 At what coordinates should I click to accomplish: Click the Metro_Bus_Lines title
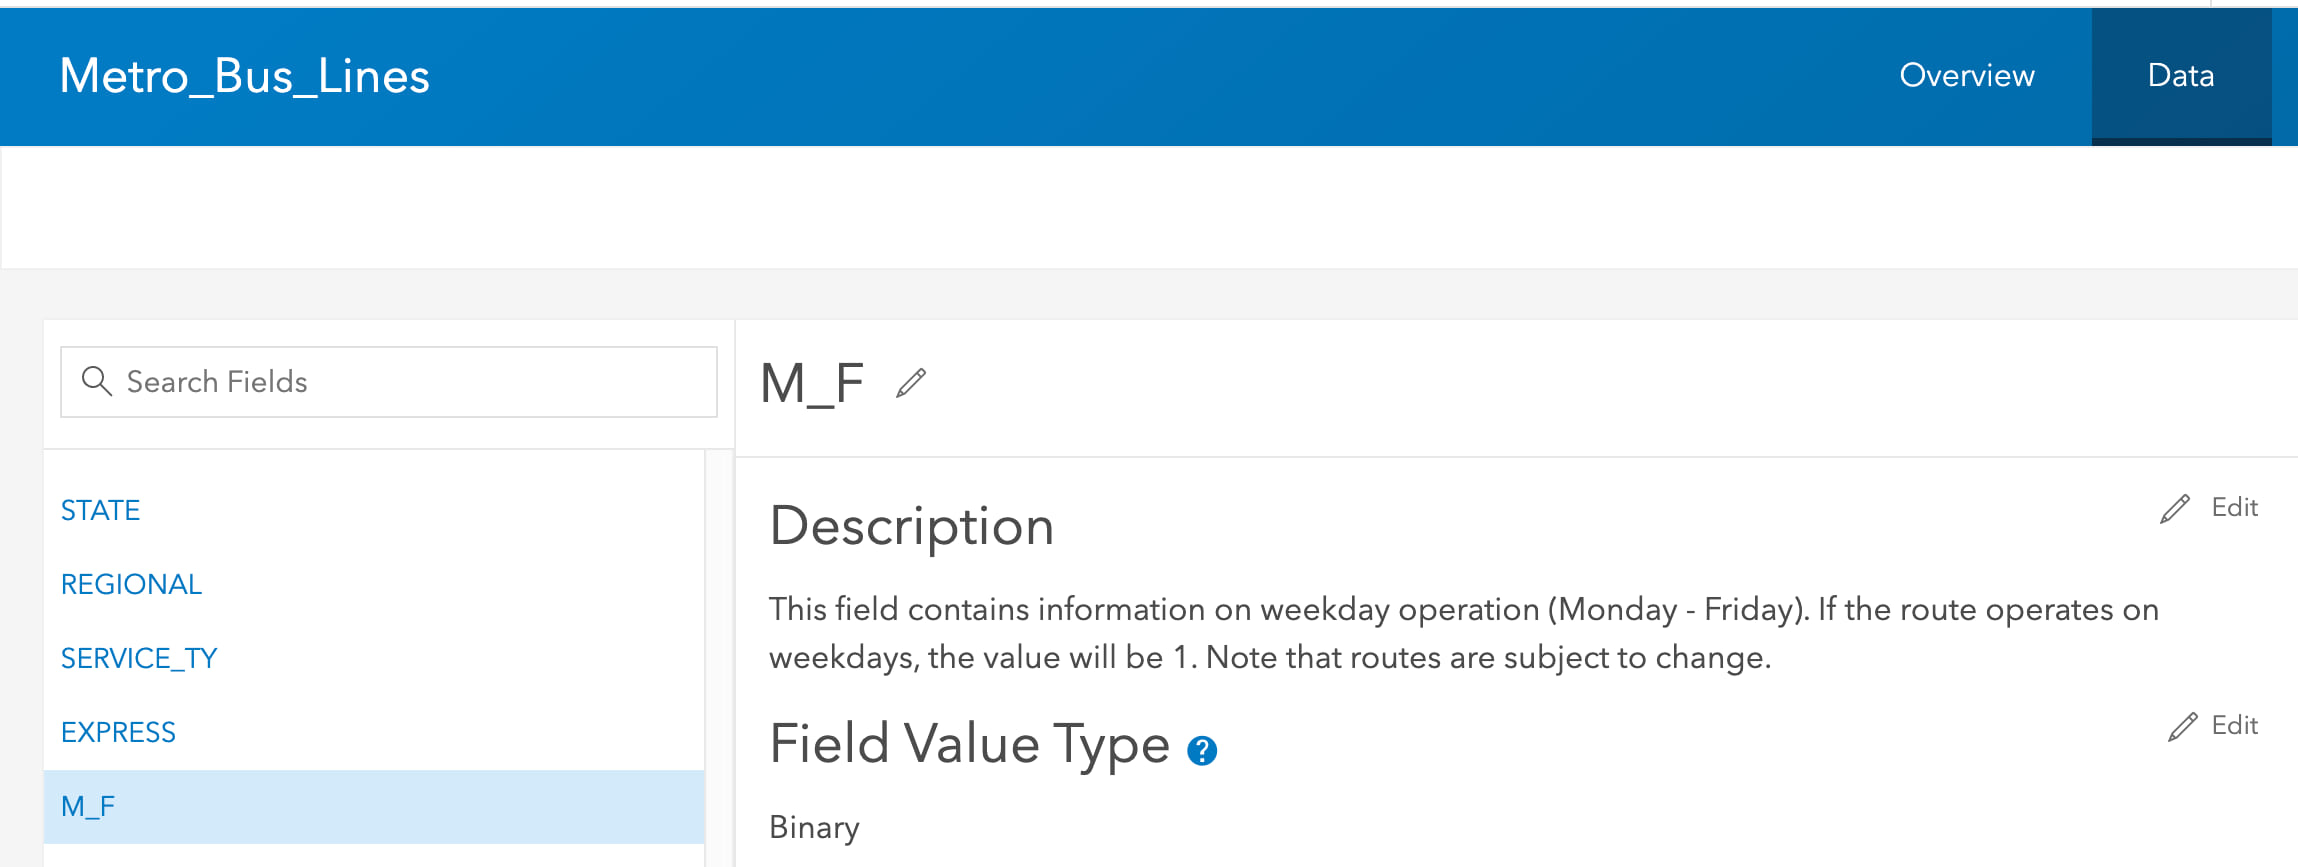(245, 76)
